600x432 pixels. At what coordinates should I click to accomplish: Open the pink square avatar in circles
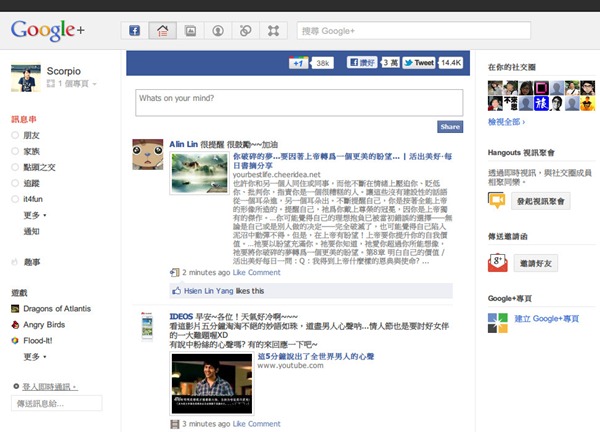click(x=541, y=88)
